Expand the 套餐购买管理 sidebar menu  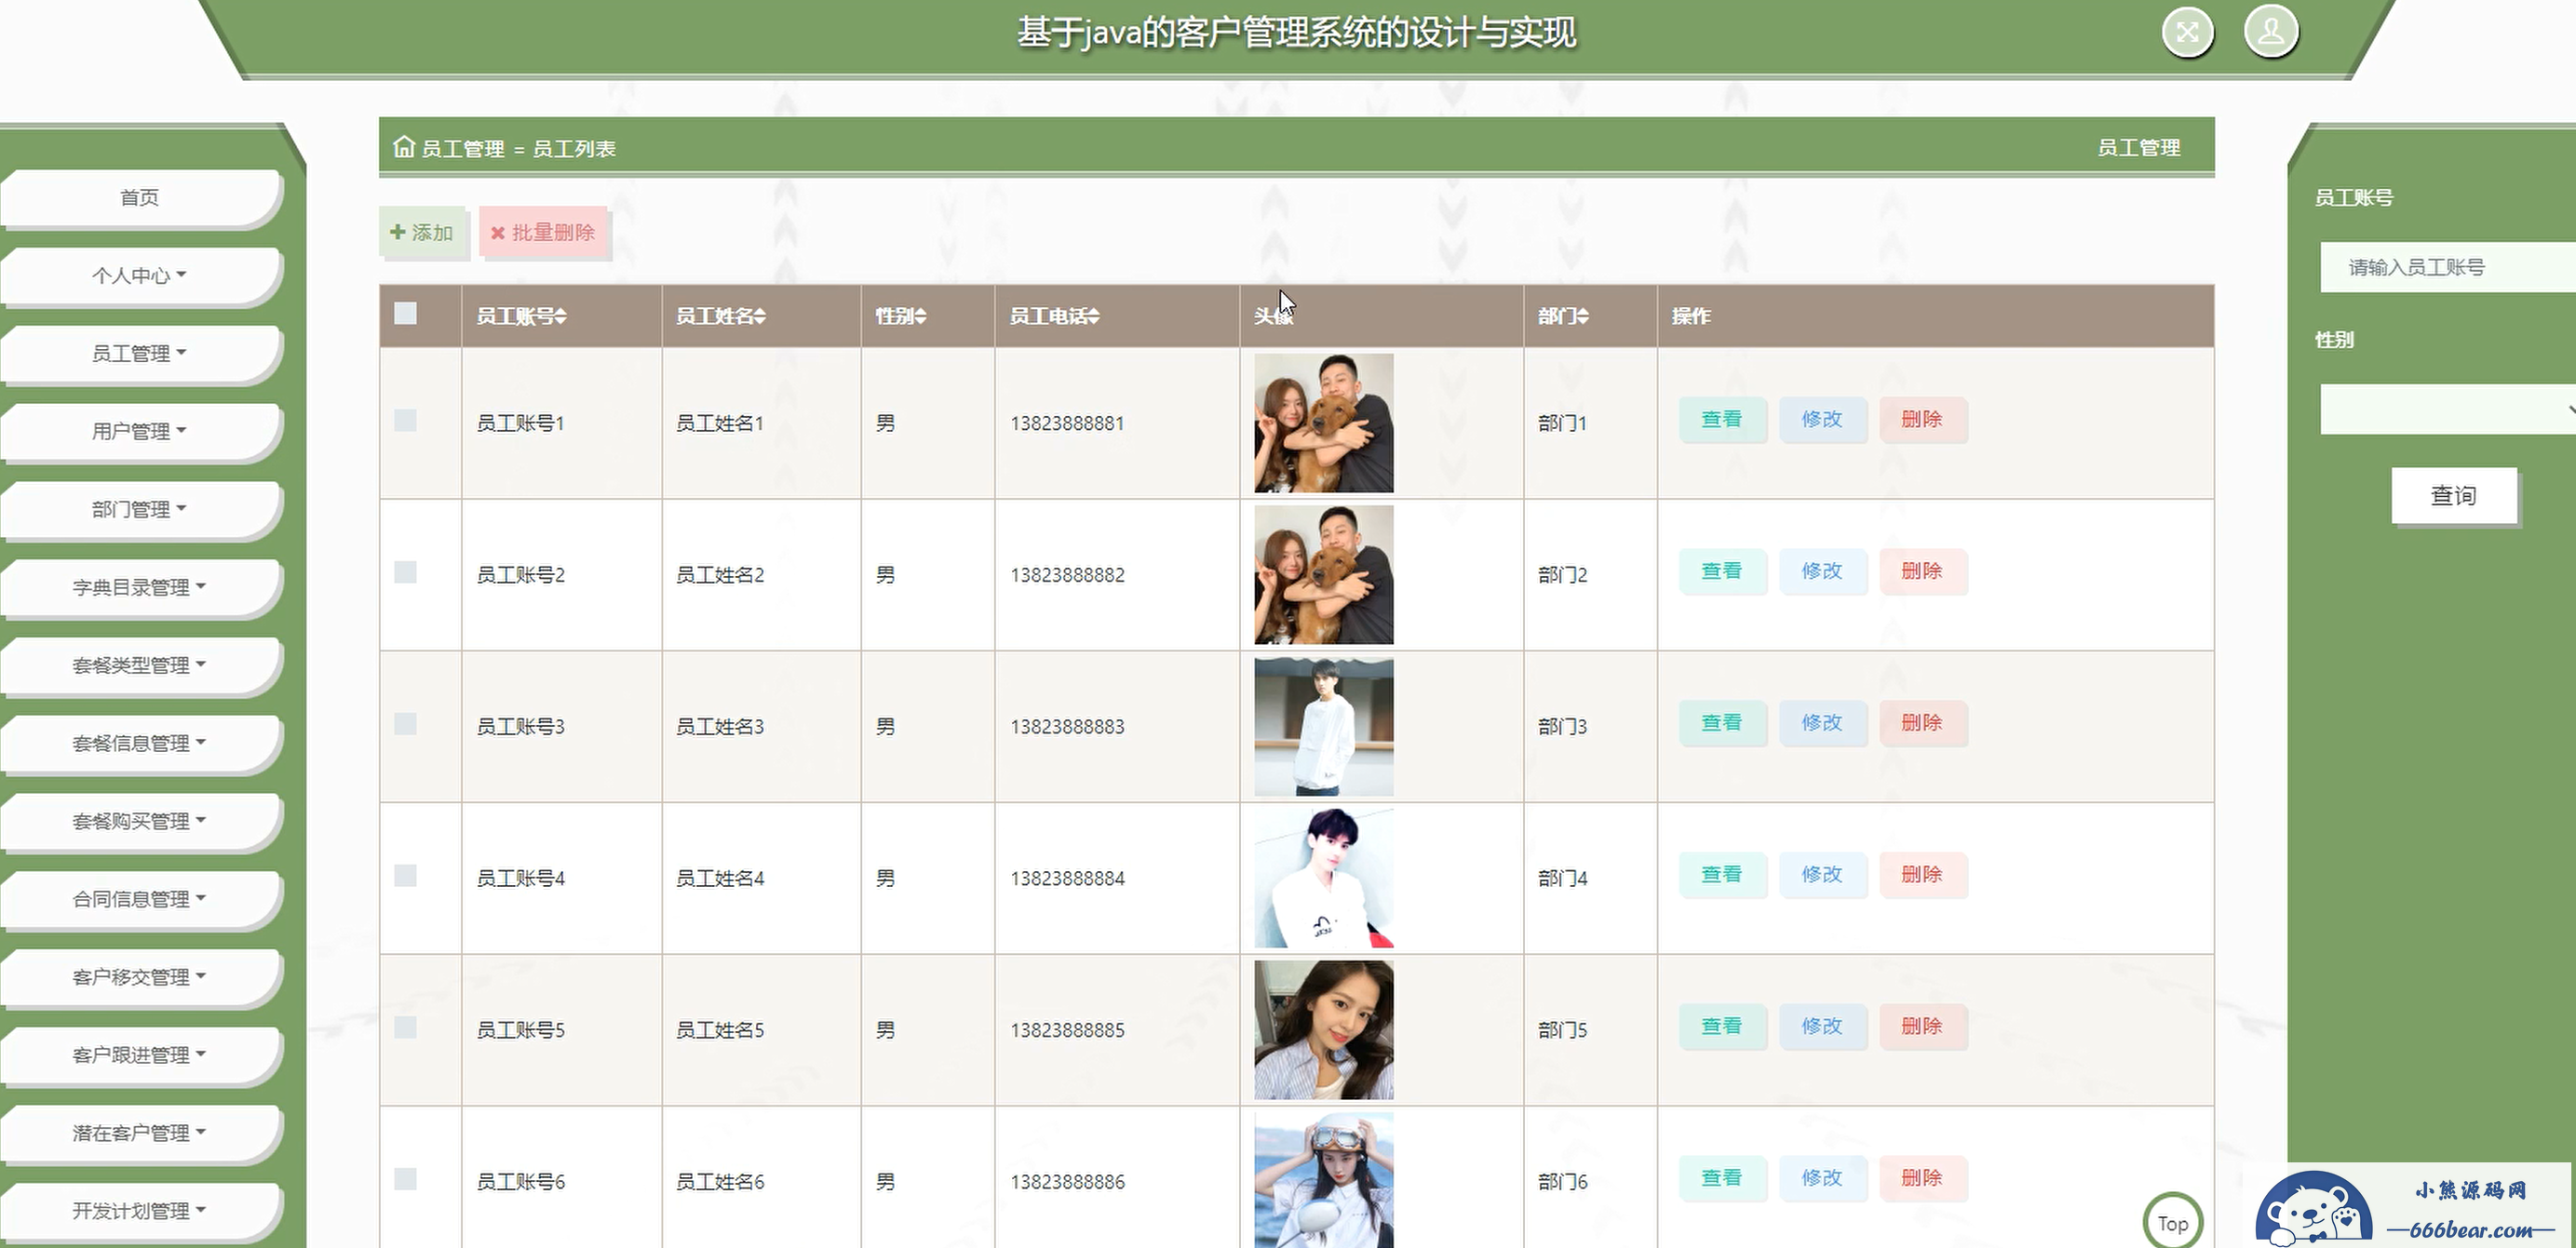[x=140, y=821]
